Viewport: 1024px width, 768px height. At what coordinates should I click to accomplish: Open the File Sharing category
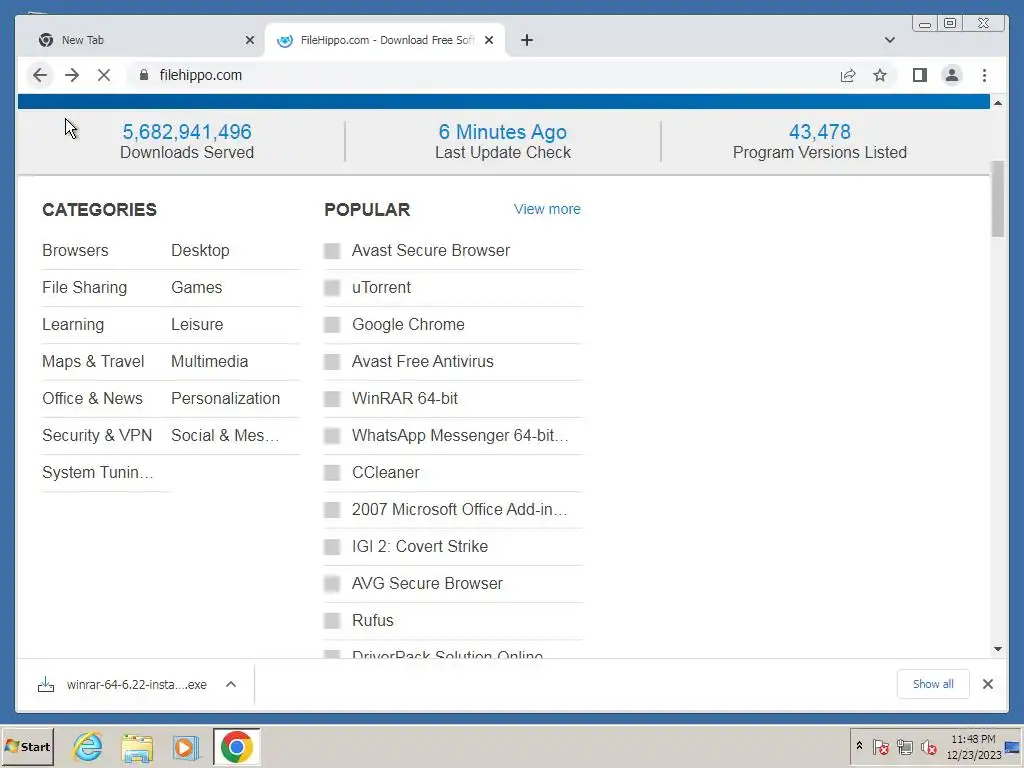(x=84, y=287)
